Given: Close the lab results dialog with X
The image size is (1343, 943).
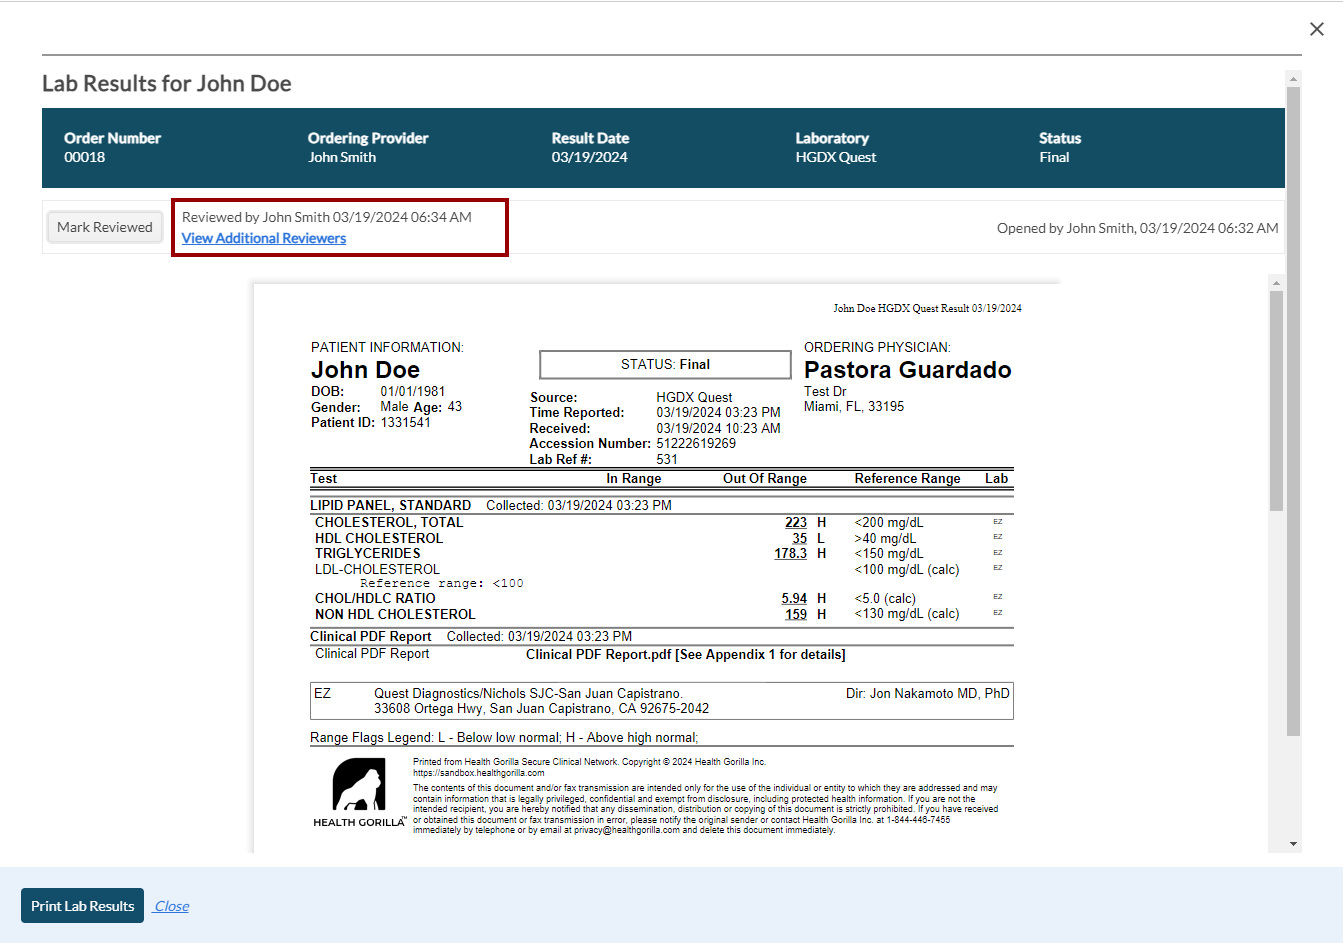Looking at the screenshot, I should point(1317,29).
